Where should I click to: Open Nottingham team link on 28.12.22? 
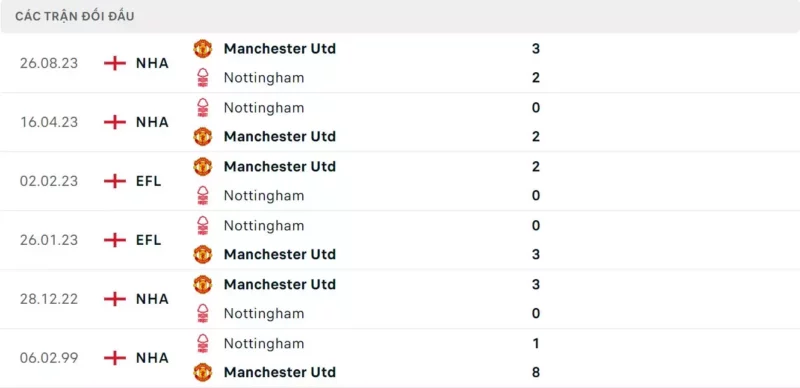pos(264,313)
